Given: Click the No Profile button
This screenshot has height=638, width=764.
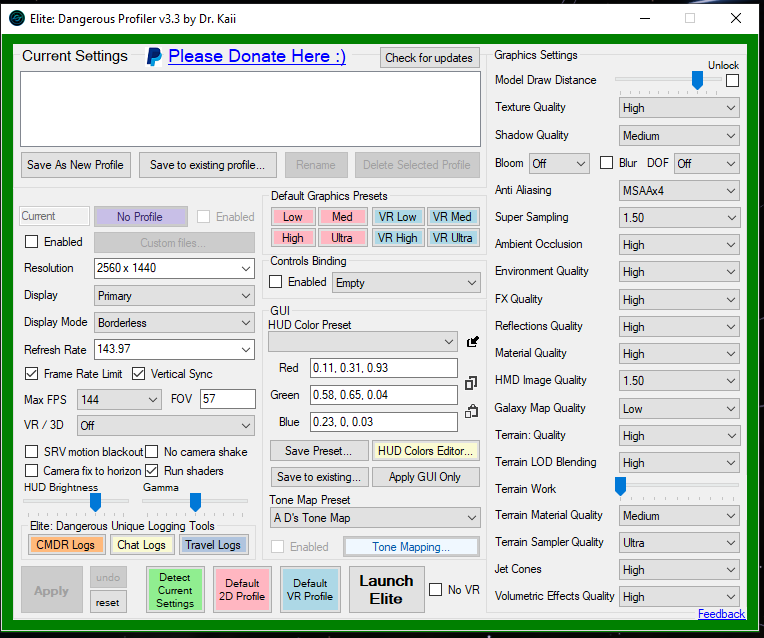Looking at the screenshot, I should pos(140,217).
